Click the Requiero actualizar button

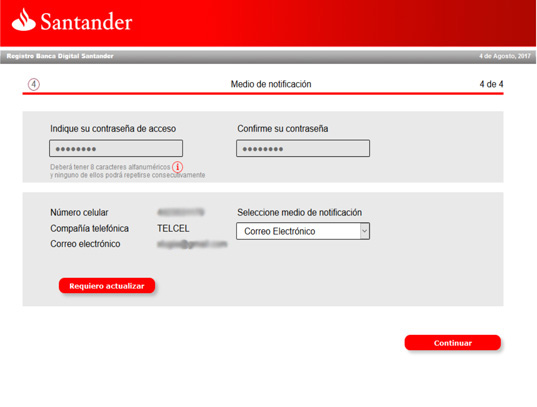107,286
